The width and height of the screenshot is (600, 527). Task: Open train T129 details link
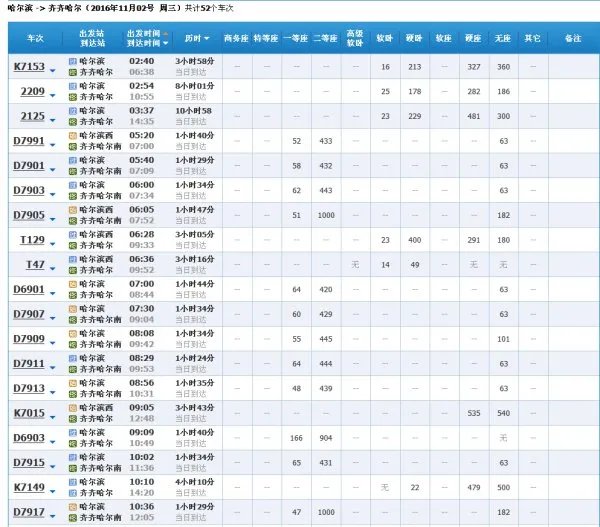(x=33, y=240)
